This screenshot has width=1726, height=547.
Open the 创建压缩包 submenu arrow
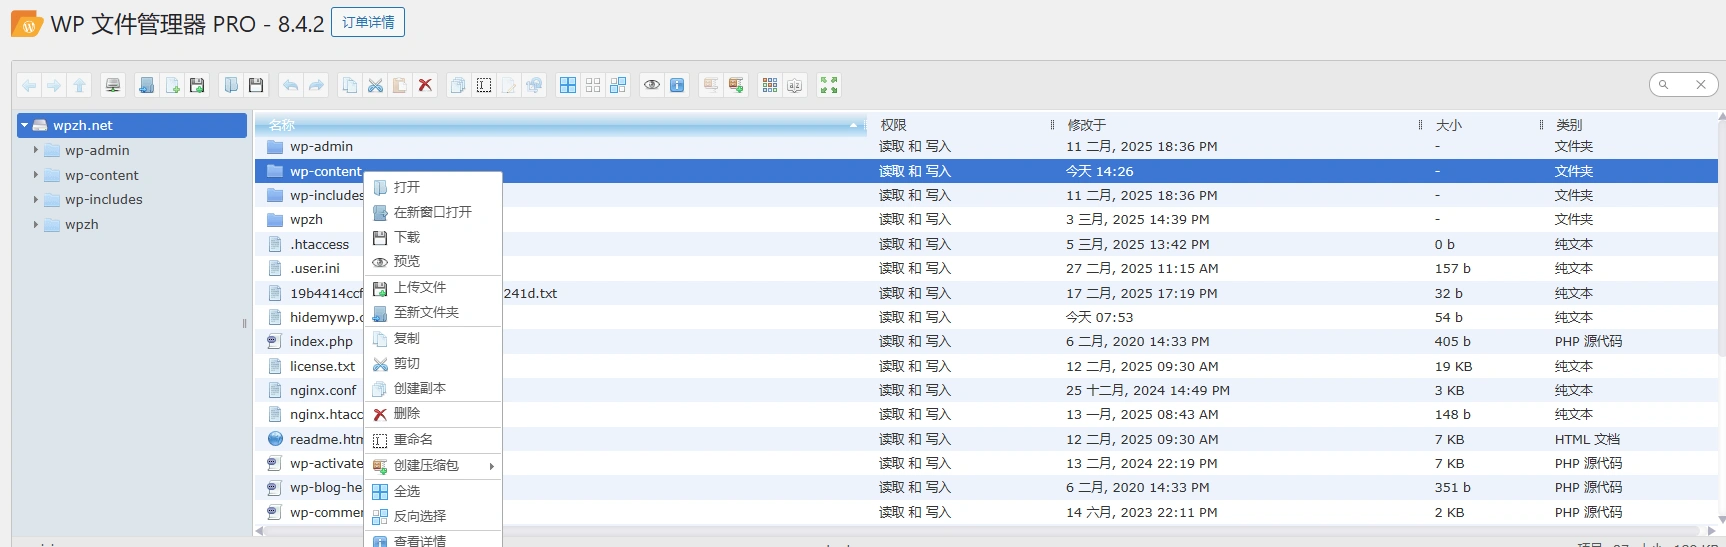(491, 466)
